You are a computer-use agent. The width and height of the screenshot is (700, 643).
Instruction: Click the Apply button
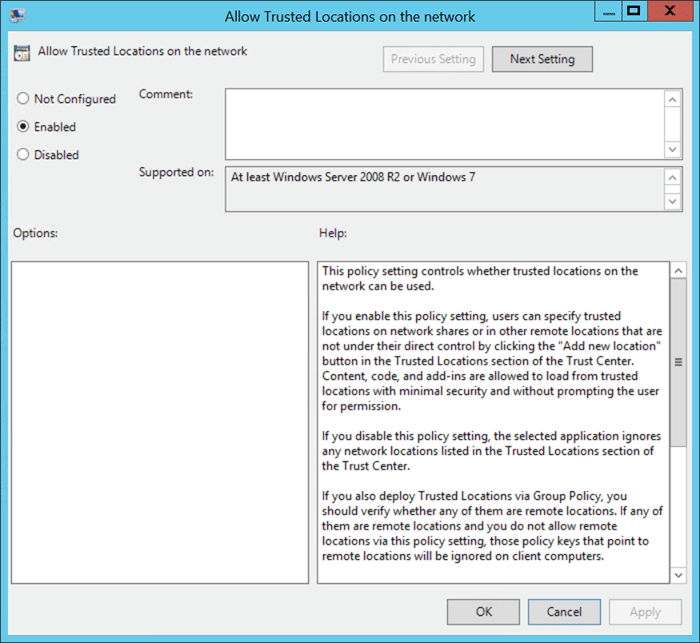click(645, 612)
